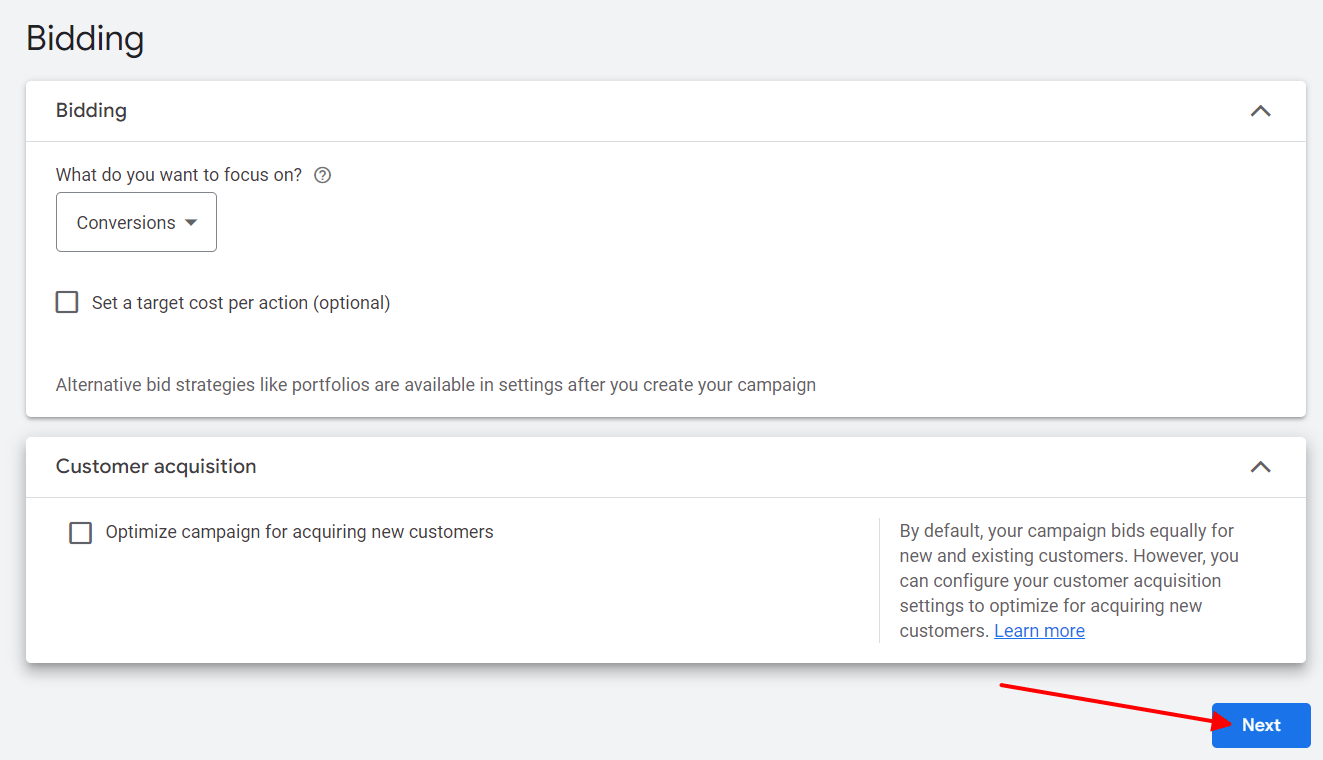Image resolution: width=1323 pixels, height=760 pixels.
Task: Click the chevron icon on the Customer acquisition panel
Action: [x=1261, y=466]
